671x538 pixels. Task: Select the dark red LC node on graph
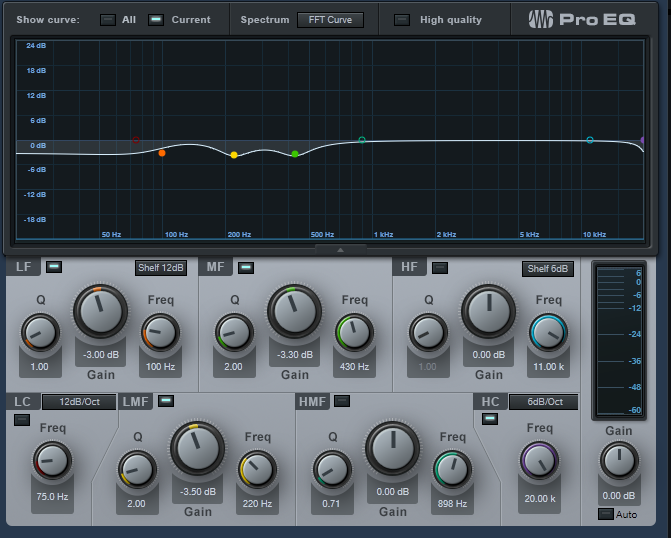click(x=136, y=140)
